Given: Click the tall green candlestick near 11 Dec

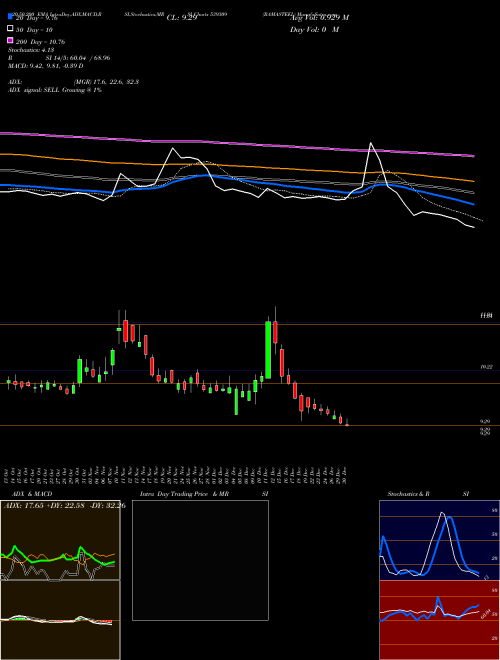Looking at the screenshot, I should 268,350.
